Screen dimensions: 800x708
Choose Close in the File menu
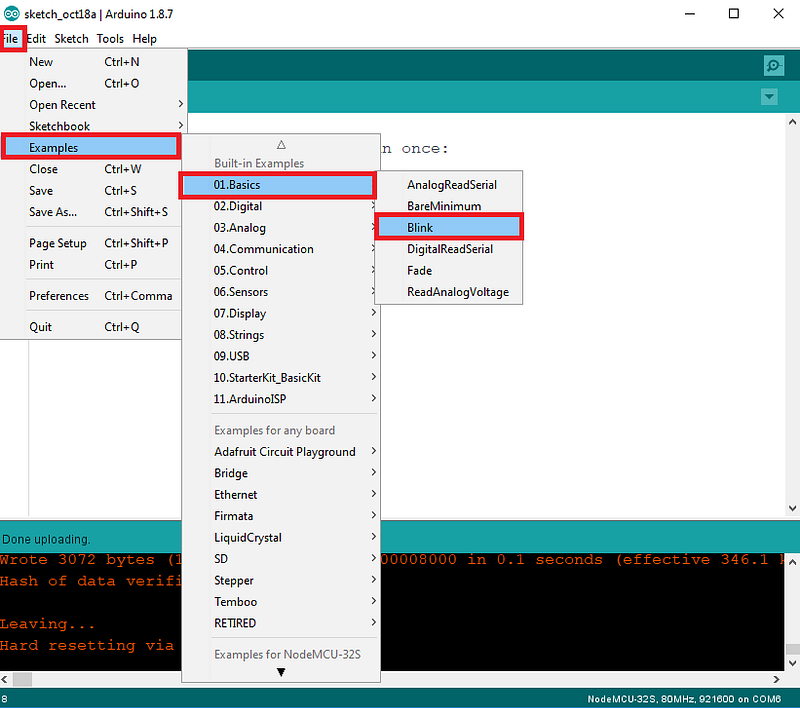click(91, 169)
